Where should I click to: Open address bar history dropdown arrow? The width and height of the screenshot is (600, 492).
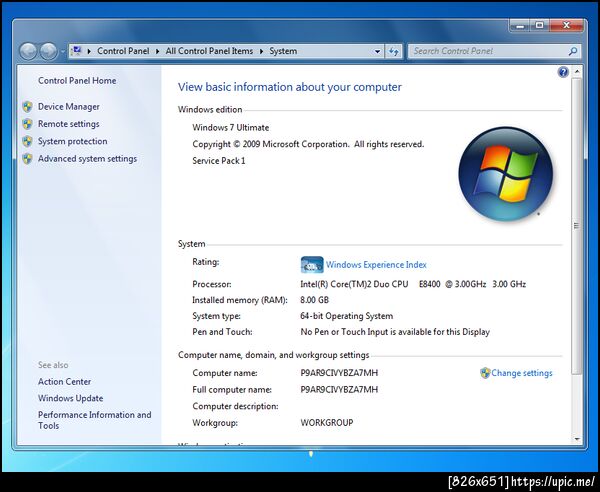[378, 51]
